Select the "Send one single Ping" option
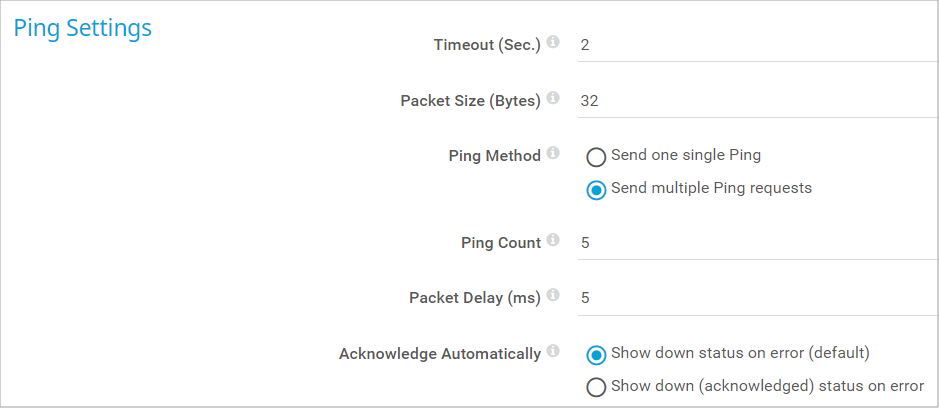The height and width of the screenshot is (408, 939). pyautogui.click(x=597, y=157)
